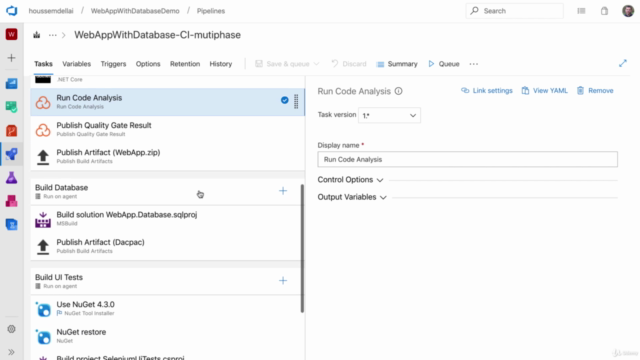Image resolution: width=640 pixels, height=360 pixels.
Task: Open Task version dropdown
Action: point(389,116)
